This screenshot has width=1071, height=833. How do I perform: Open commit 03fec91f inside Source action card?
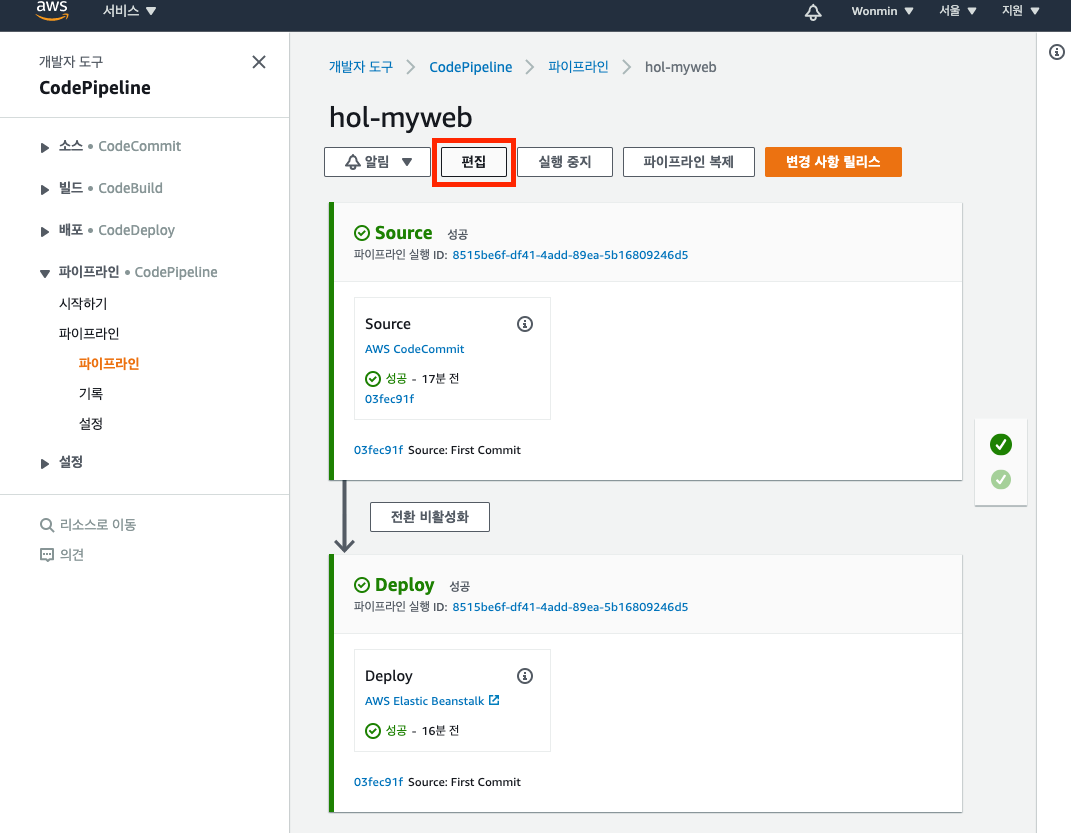coord(389,399)
